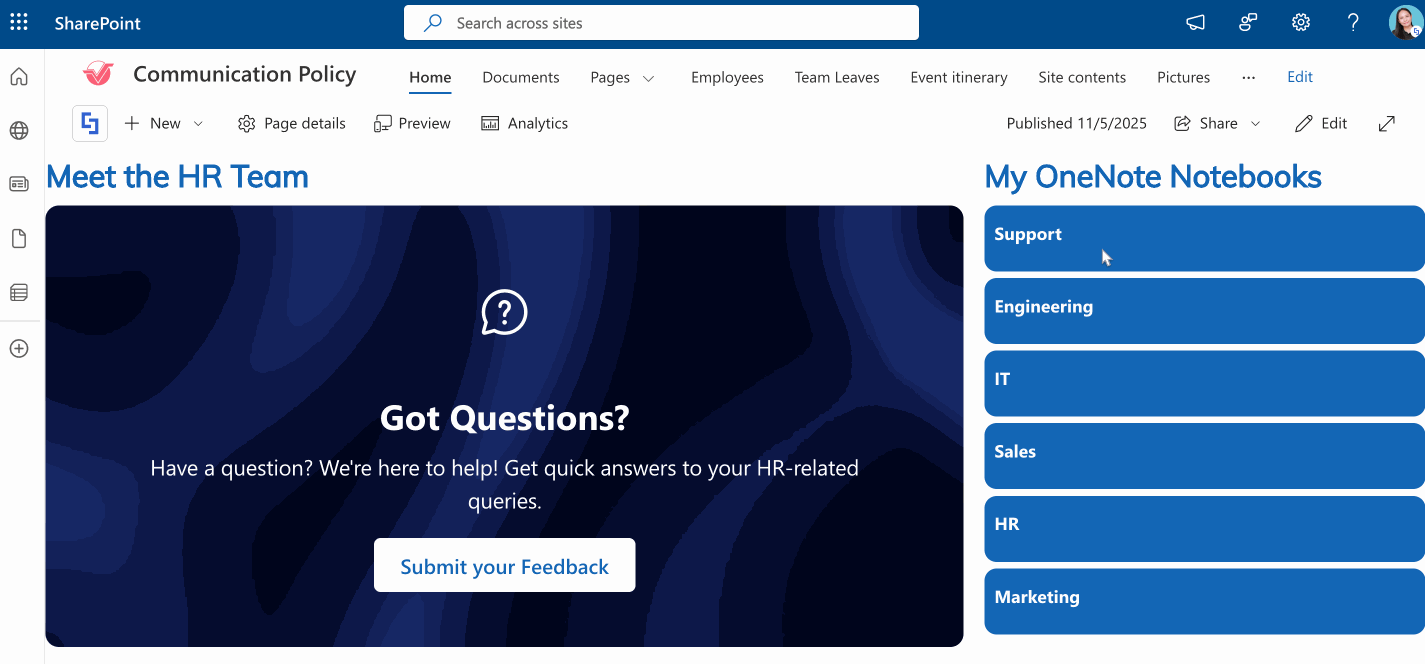The width and height of the screenshot is (1425, 664).
Task: Open the Employees navigation item
Action: coord(727,77)
